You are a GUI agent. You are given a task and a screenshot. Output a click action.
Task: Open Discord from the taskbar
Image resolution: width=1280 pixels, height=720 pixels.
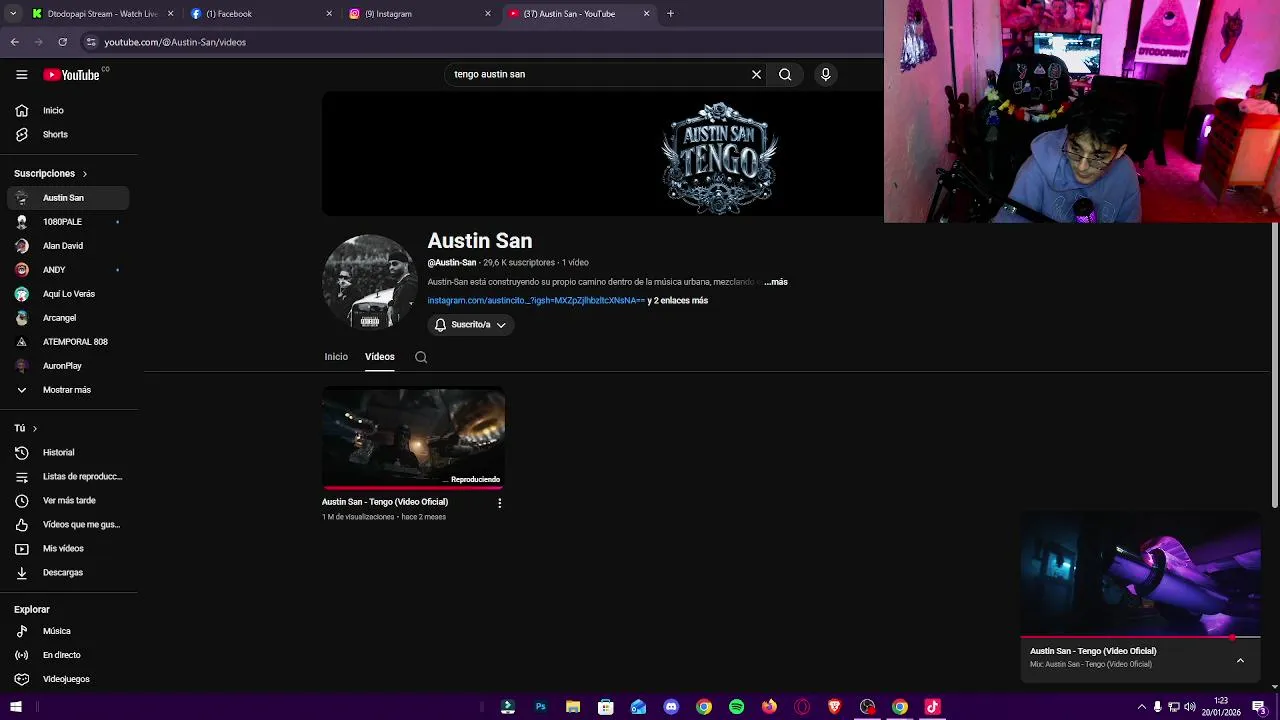click(671, 707)
